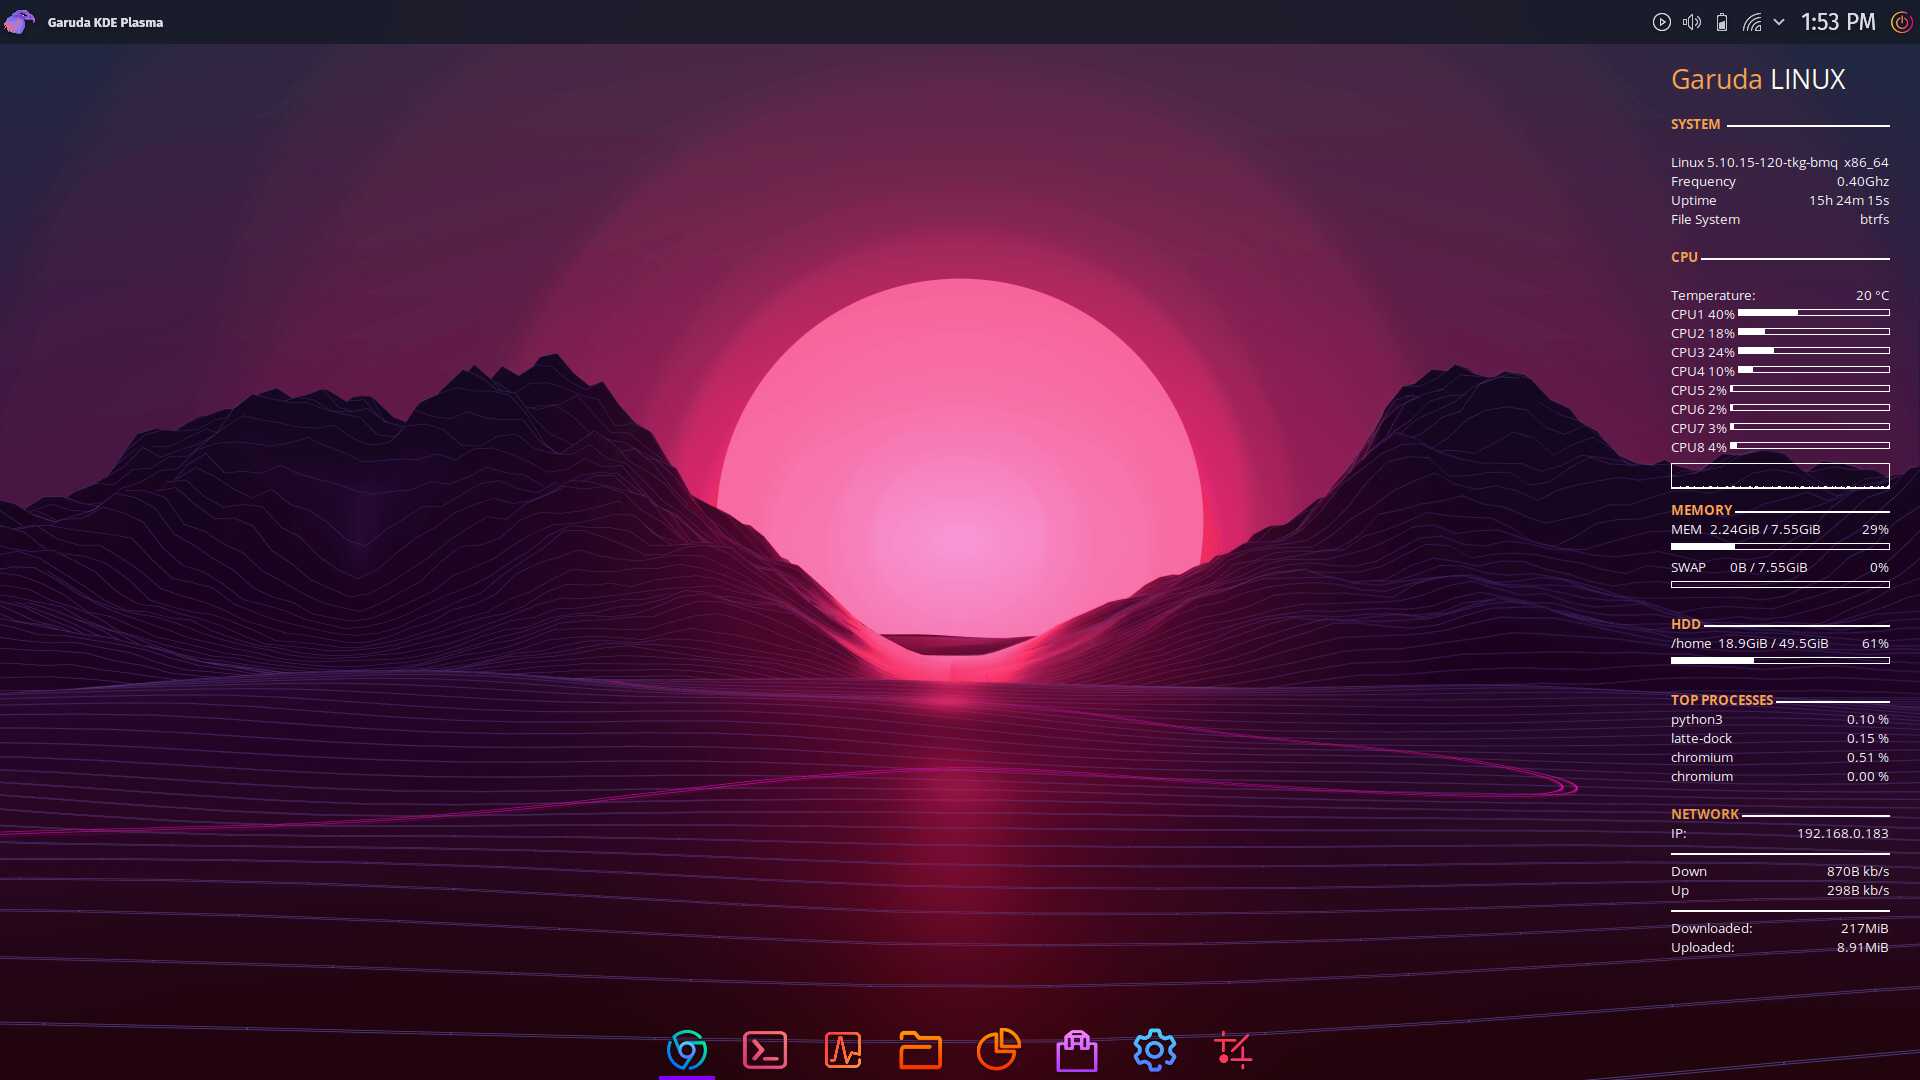
Task: Click the media player tray icon
Action: (x=1661, y=22)
